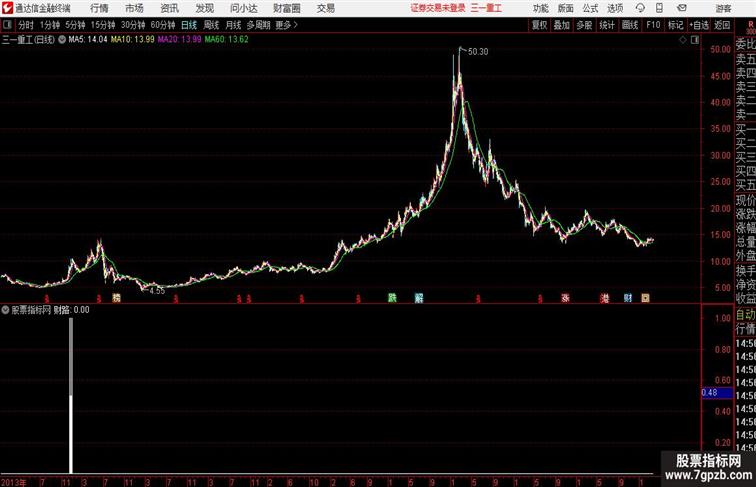Click the 返回 button
Viewport: 756px width, 487px height.
[x=722, y=25]
